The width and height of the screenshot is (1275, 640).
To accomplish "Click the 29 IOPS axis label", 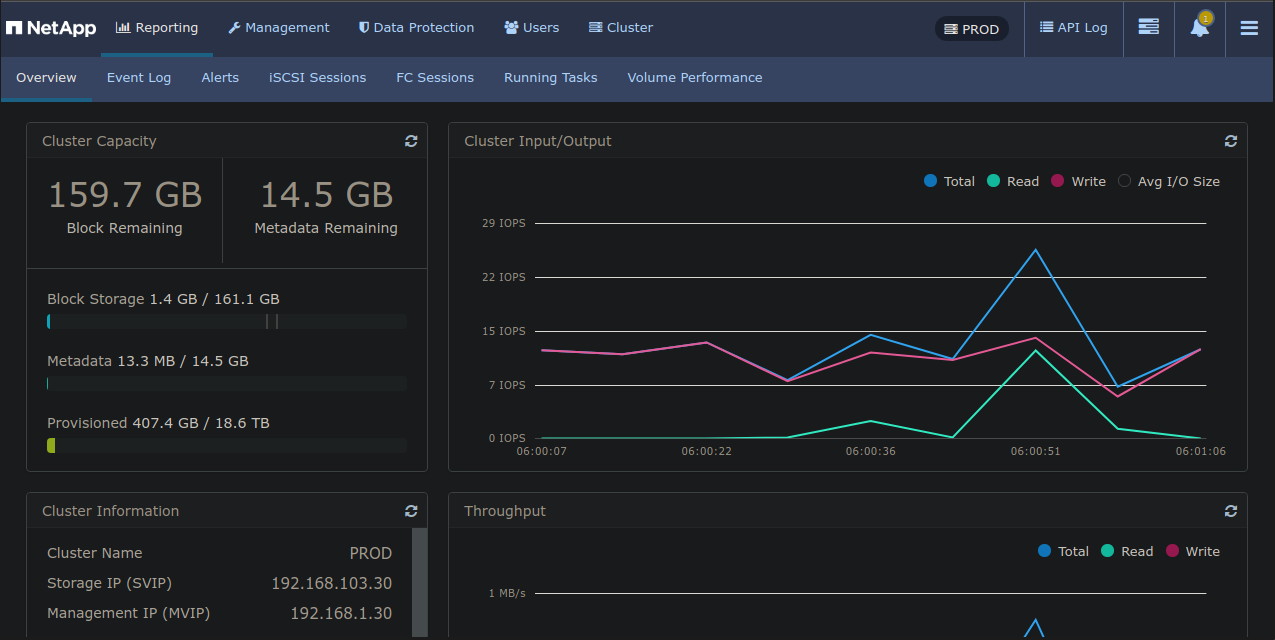I will (504, 223).
